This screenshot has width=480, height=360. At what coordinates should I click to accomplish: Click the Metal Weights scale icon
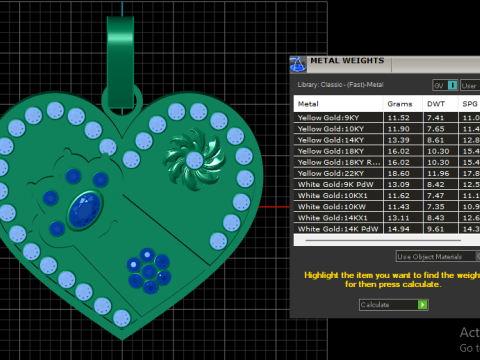(298, 64)
